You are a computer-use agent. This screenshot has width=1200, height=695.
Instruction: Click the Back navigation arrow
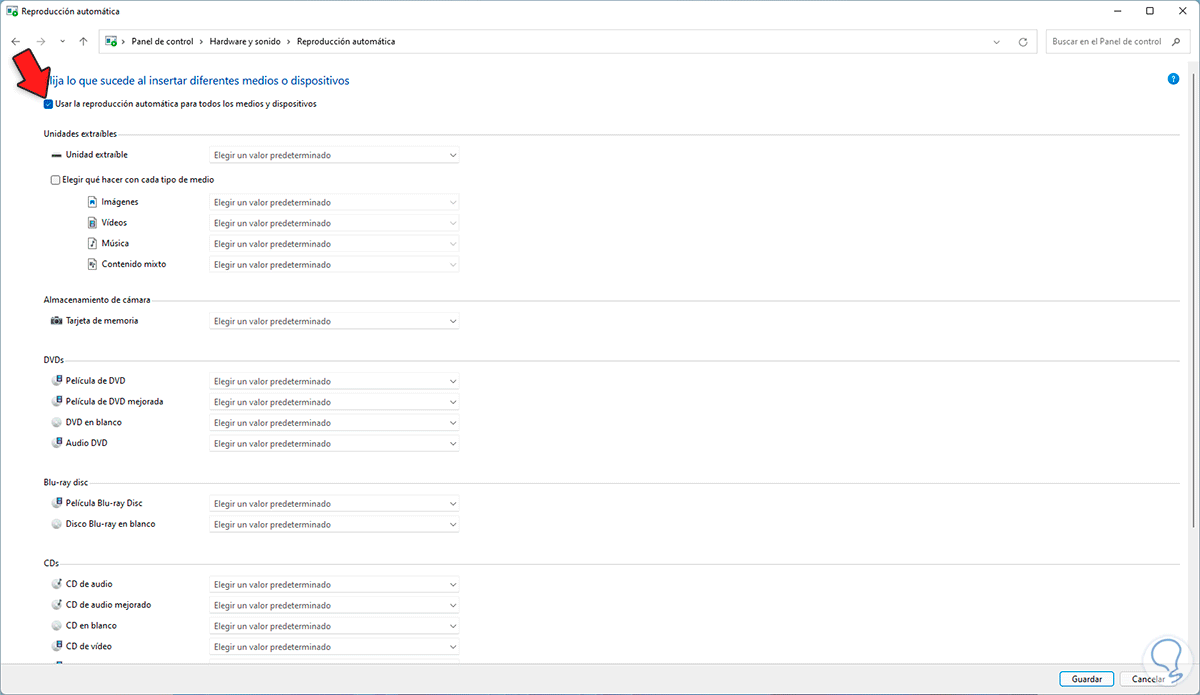(x=16, y=42)
